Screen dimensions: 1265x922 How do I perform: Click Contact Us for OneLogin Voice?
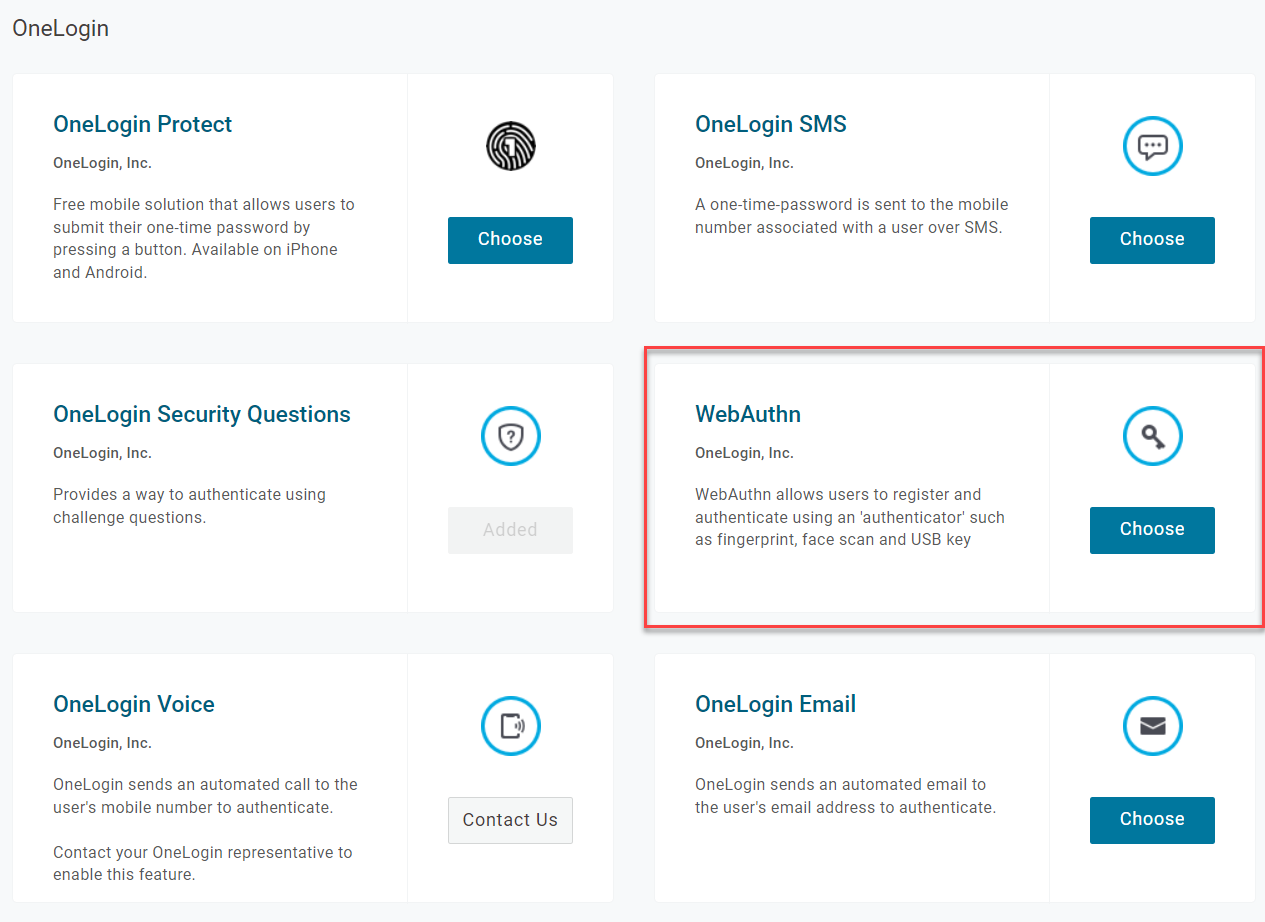coord(510,820)
